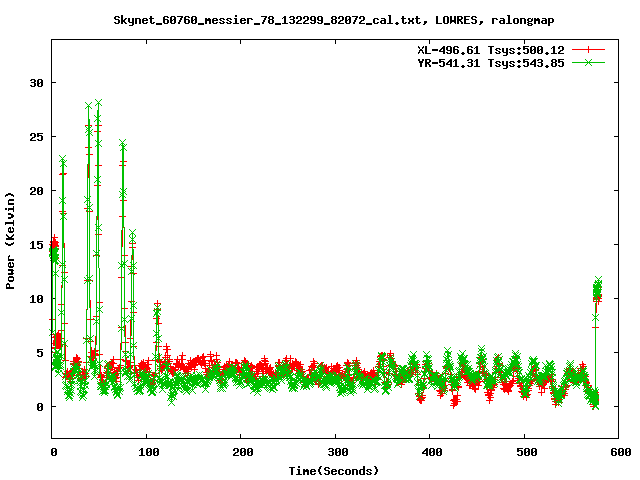The width and height of the screenshot is (640, 480).
Task: Click the x-axis tick label 300
Action: tap(338, 452)
